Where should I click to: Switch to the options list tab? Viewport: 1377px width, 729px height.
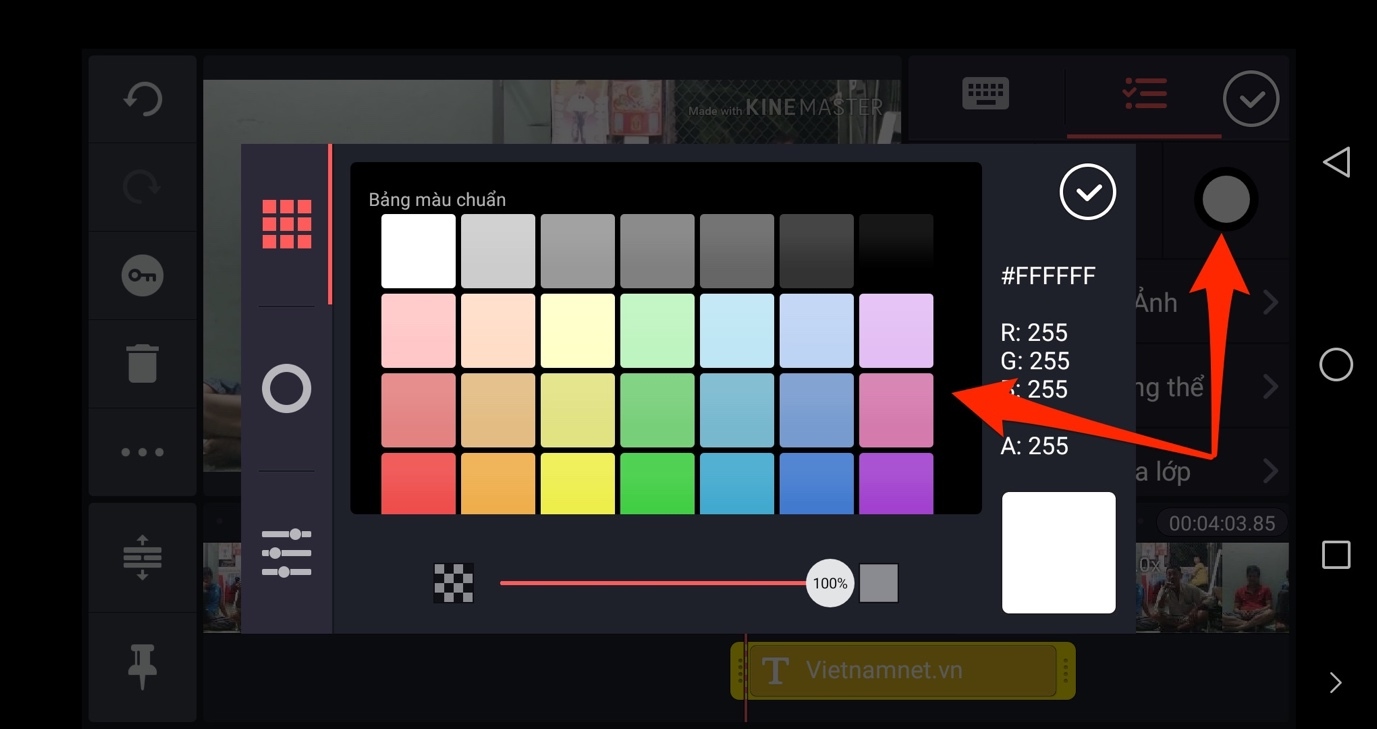1144,95
